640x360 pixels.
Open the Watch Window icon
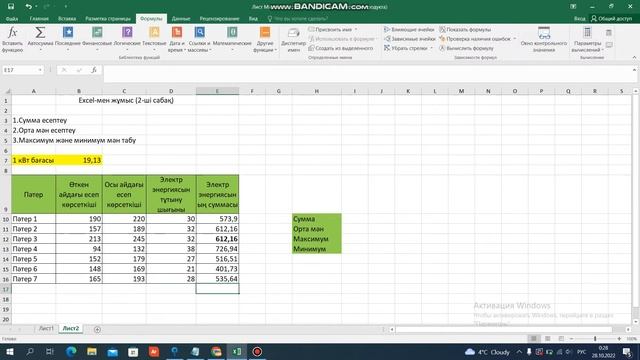[544, 33]
